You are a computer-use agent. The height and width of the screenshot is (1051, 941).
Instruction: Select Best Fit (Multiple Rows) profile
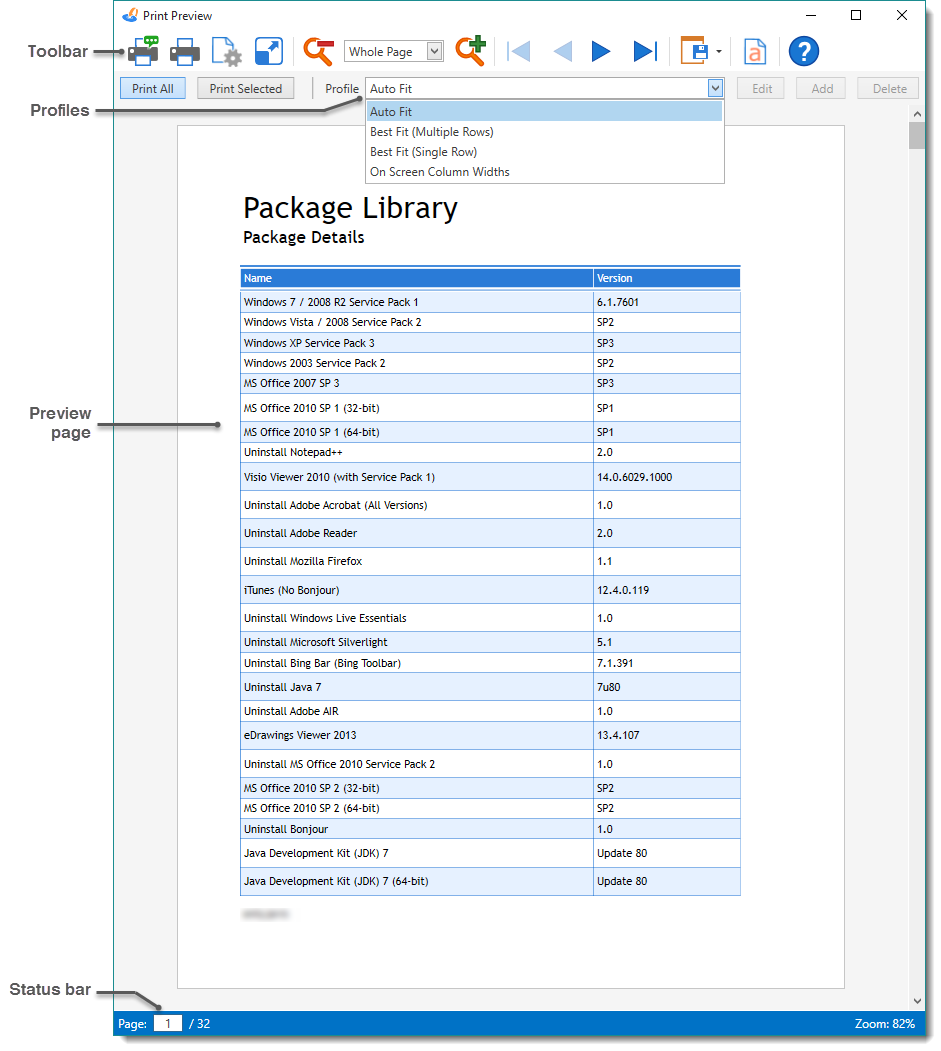[x=544, y=131]
